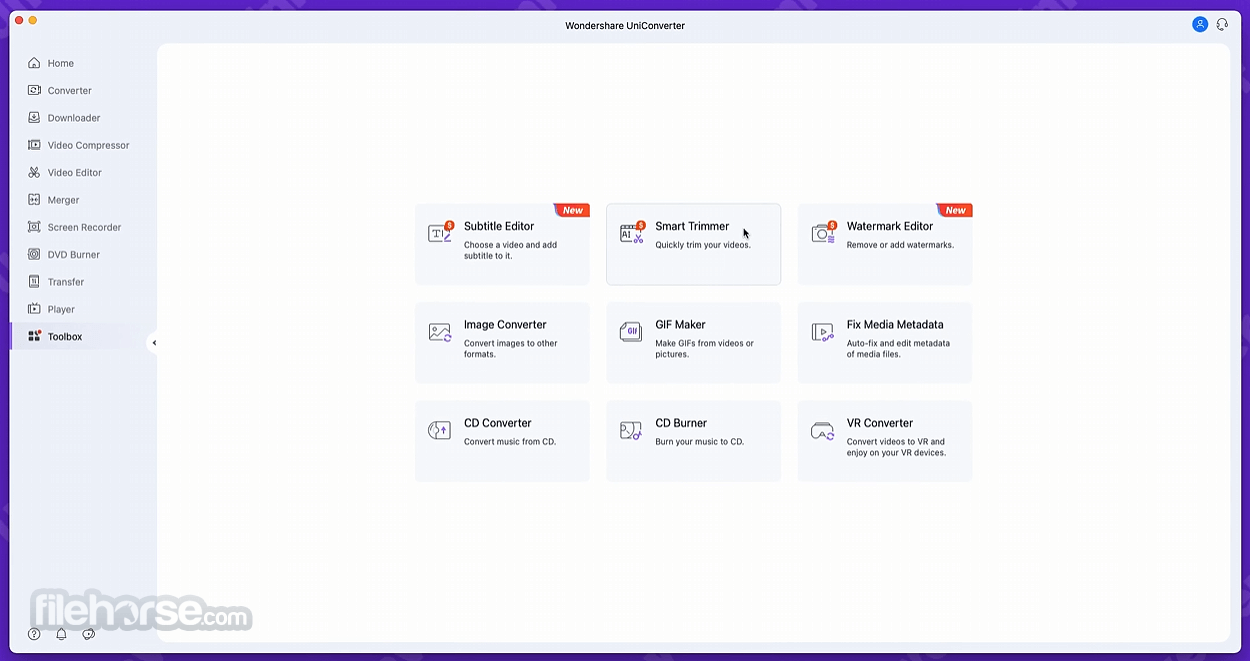Image resolution: width=1250 pixels, height=661 pixels.
Task: Open Subtitle Editor tool title
Action: click(x=499, y=226)
